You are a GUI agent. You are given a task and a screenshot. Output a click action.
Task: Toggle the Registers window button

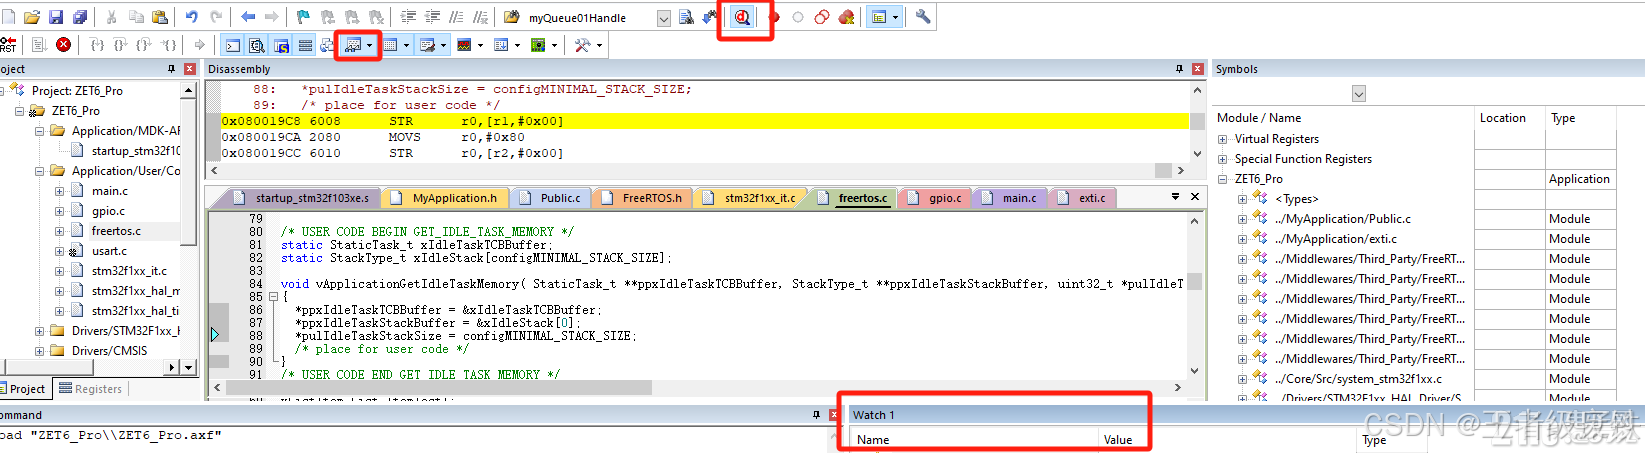click(x=305, y=45)
